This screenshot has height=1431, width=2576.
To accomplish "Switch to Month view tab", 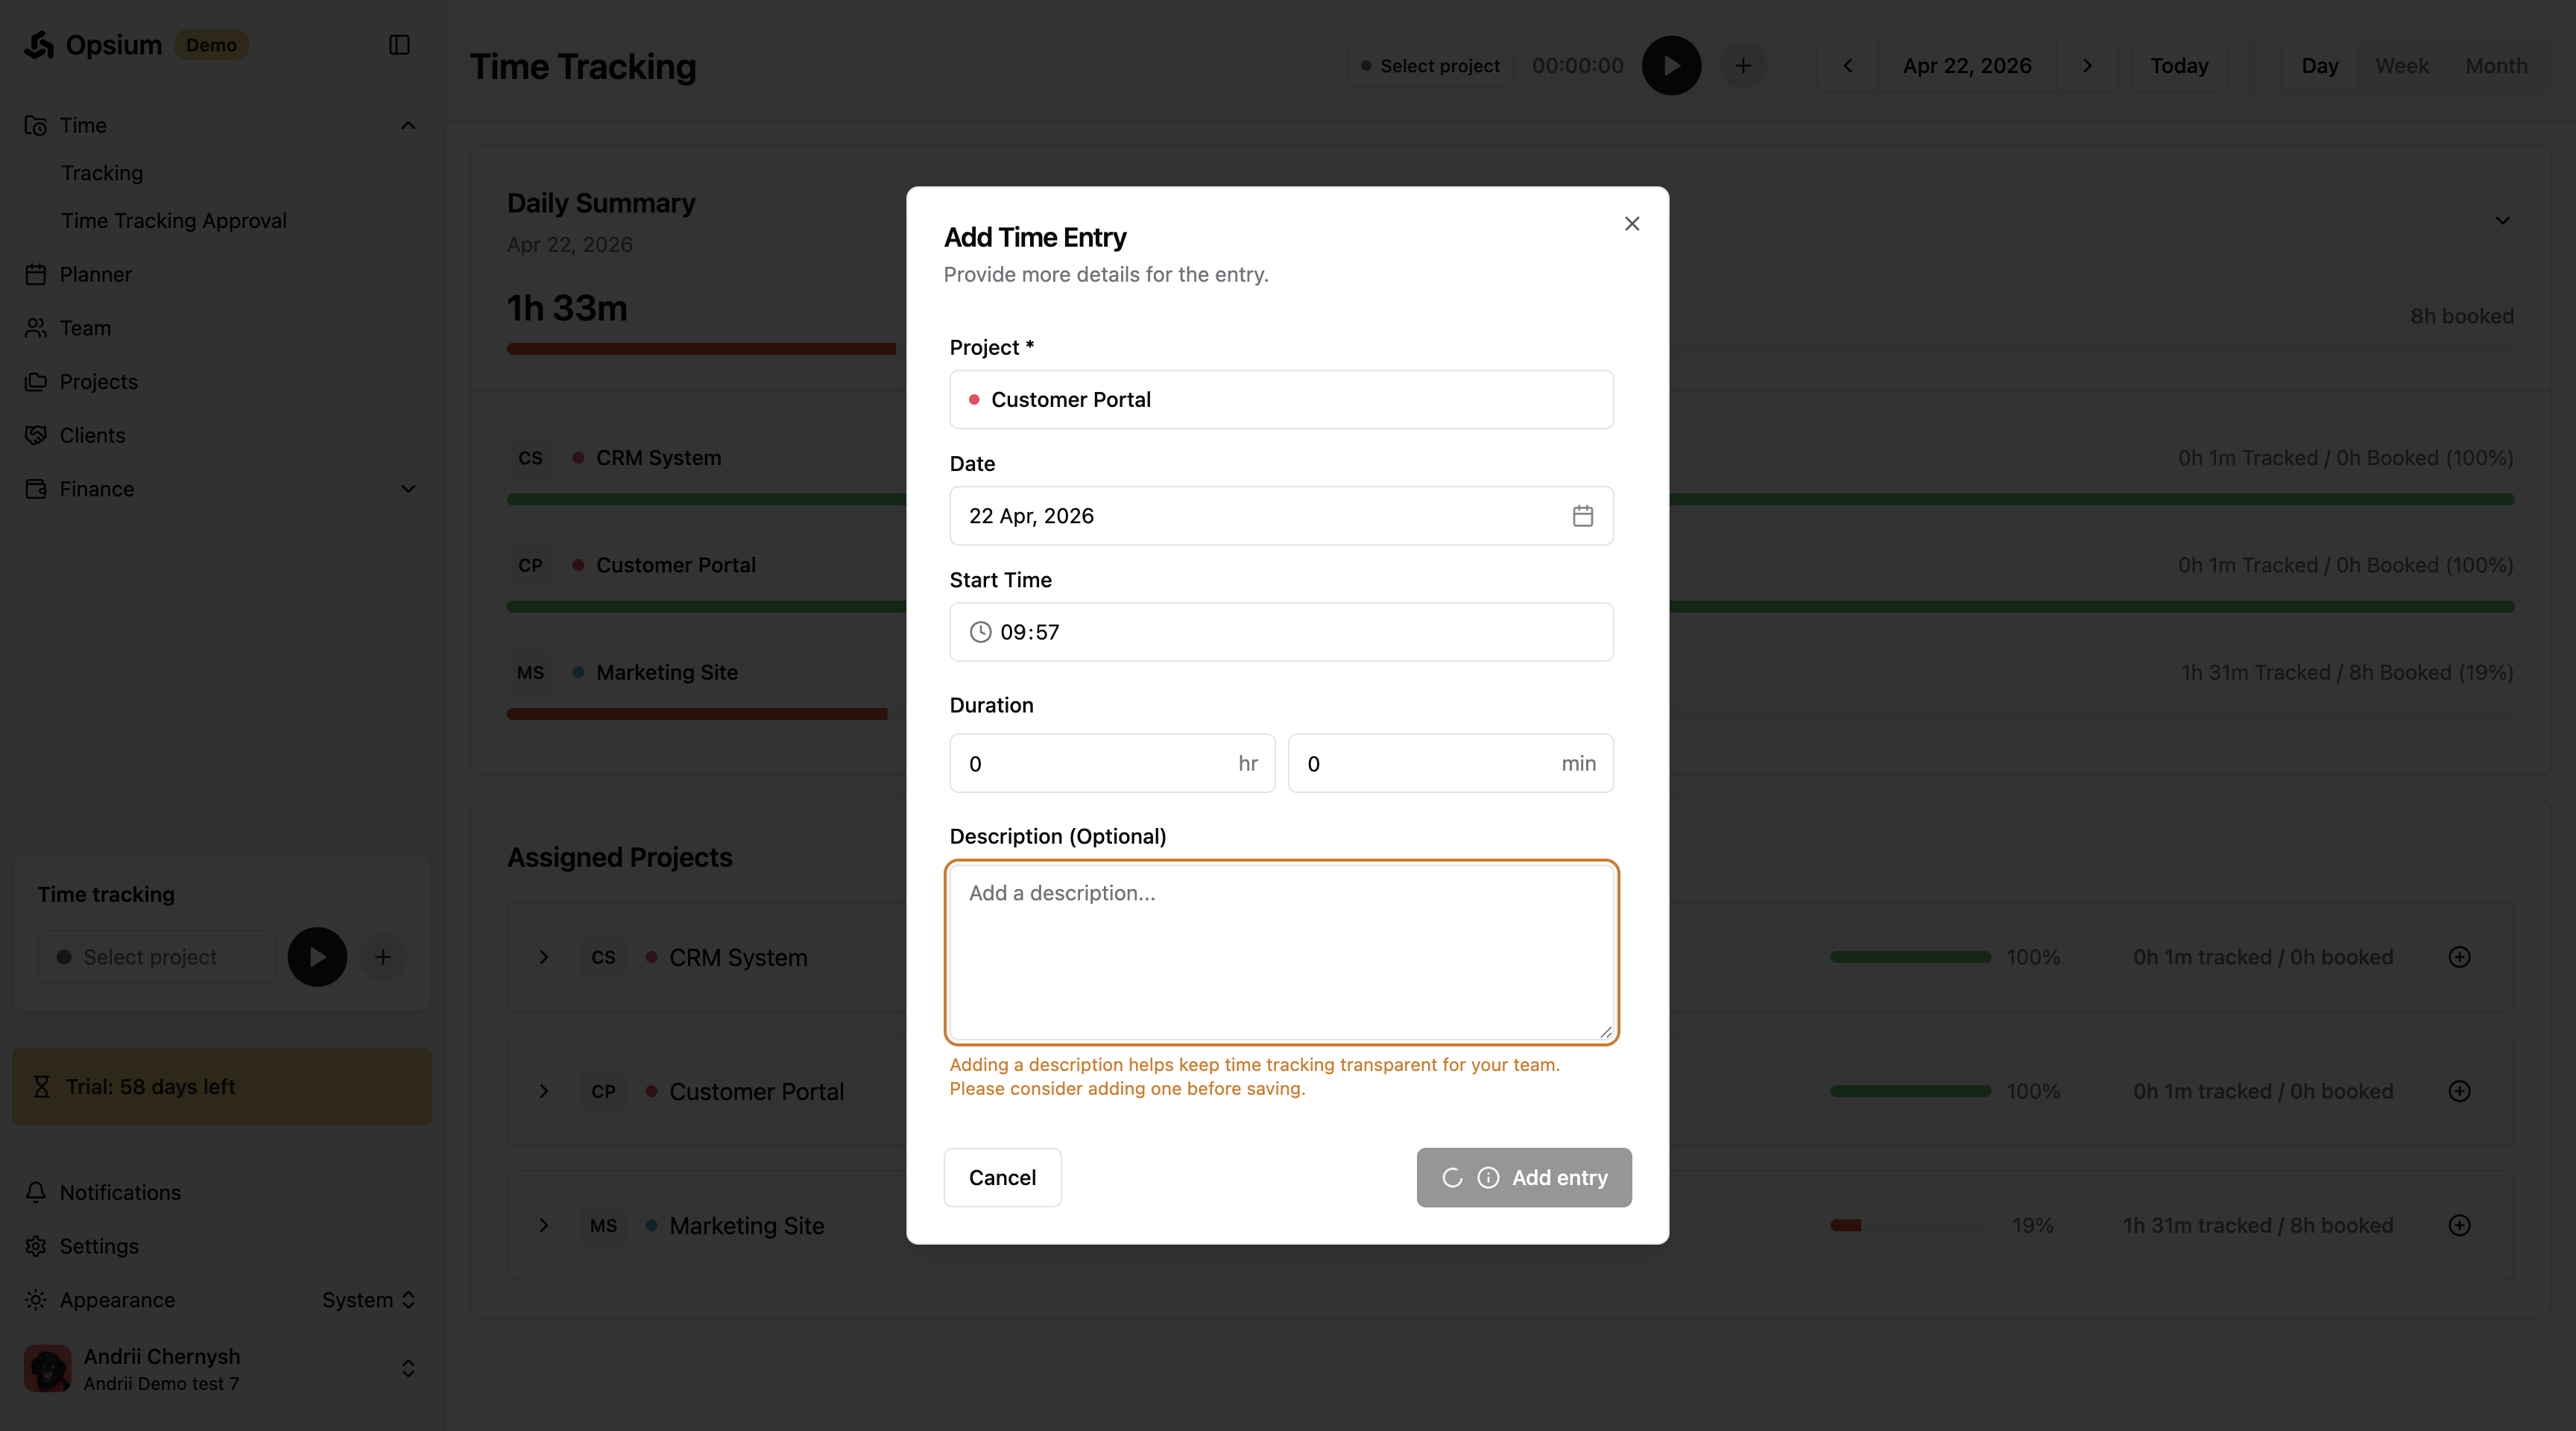I will pos(2496,66).
